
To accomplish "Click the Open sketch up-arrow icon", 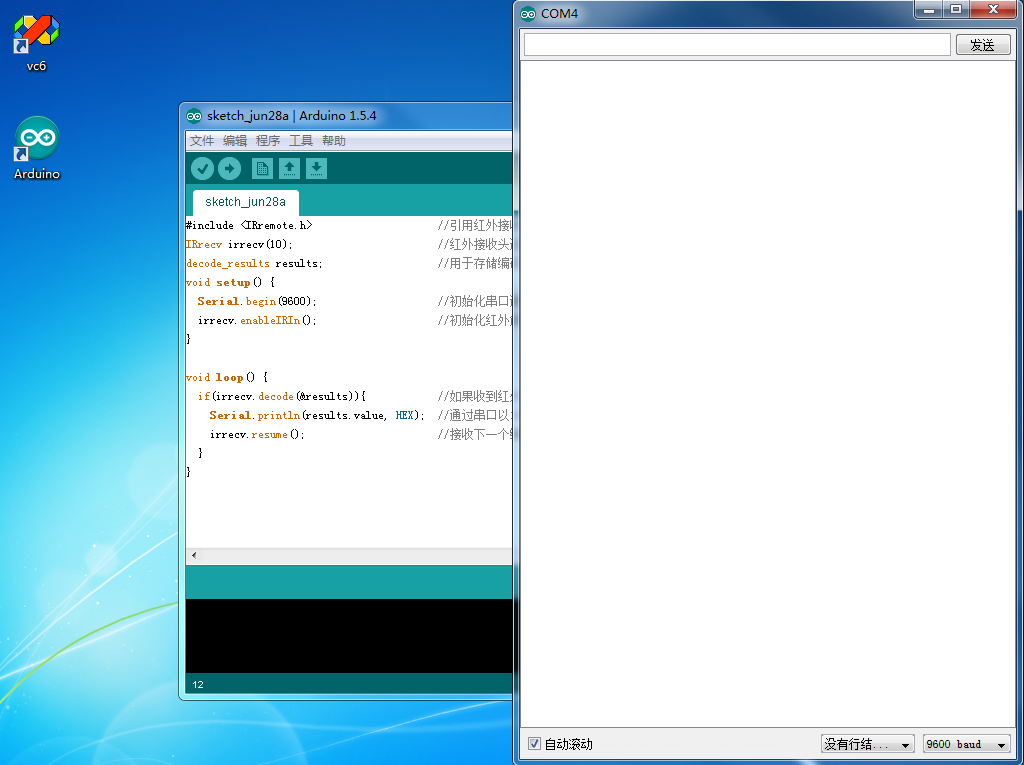I will (x=289, y=169).
